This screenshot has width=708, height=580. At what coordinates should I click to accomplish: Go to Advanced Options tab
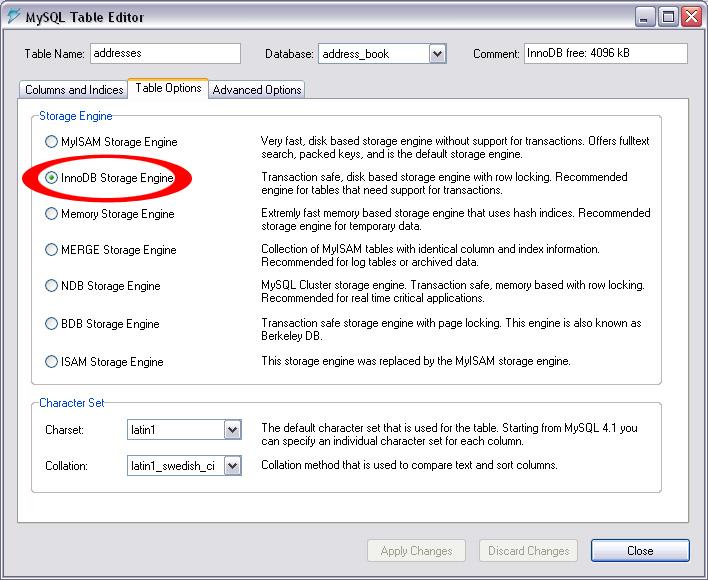pyautogui.click(x=256, y=90)
